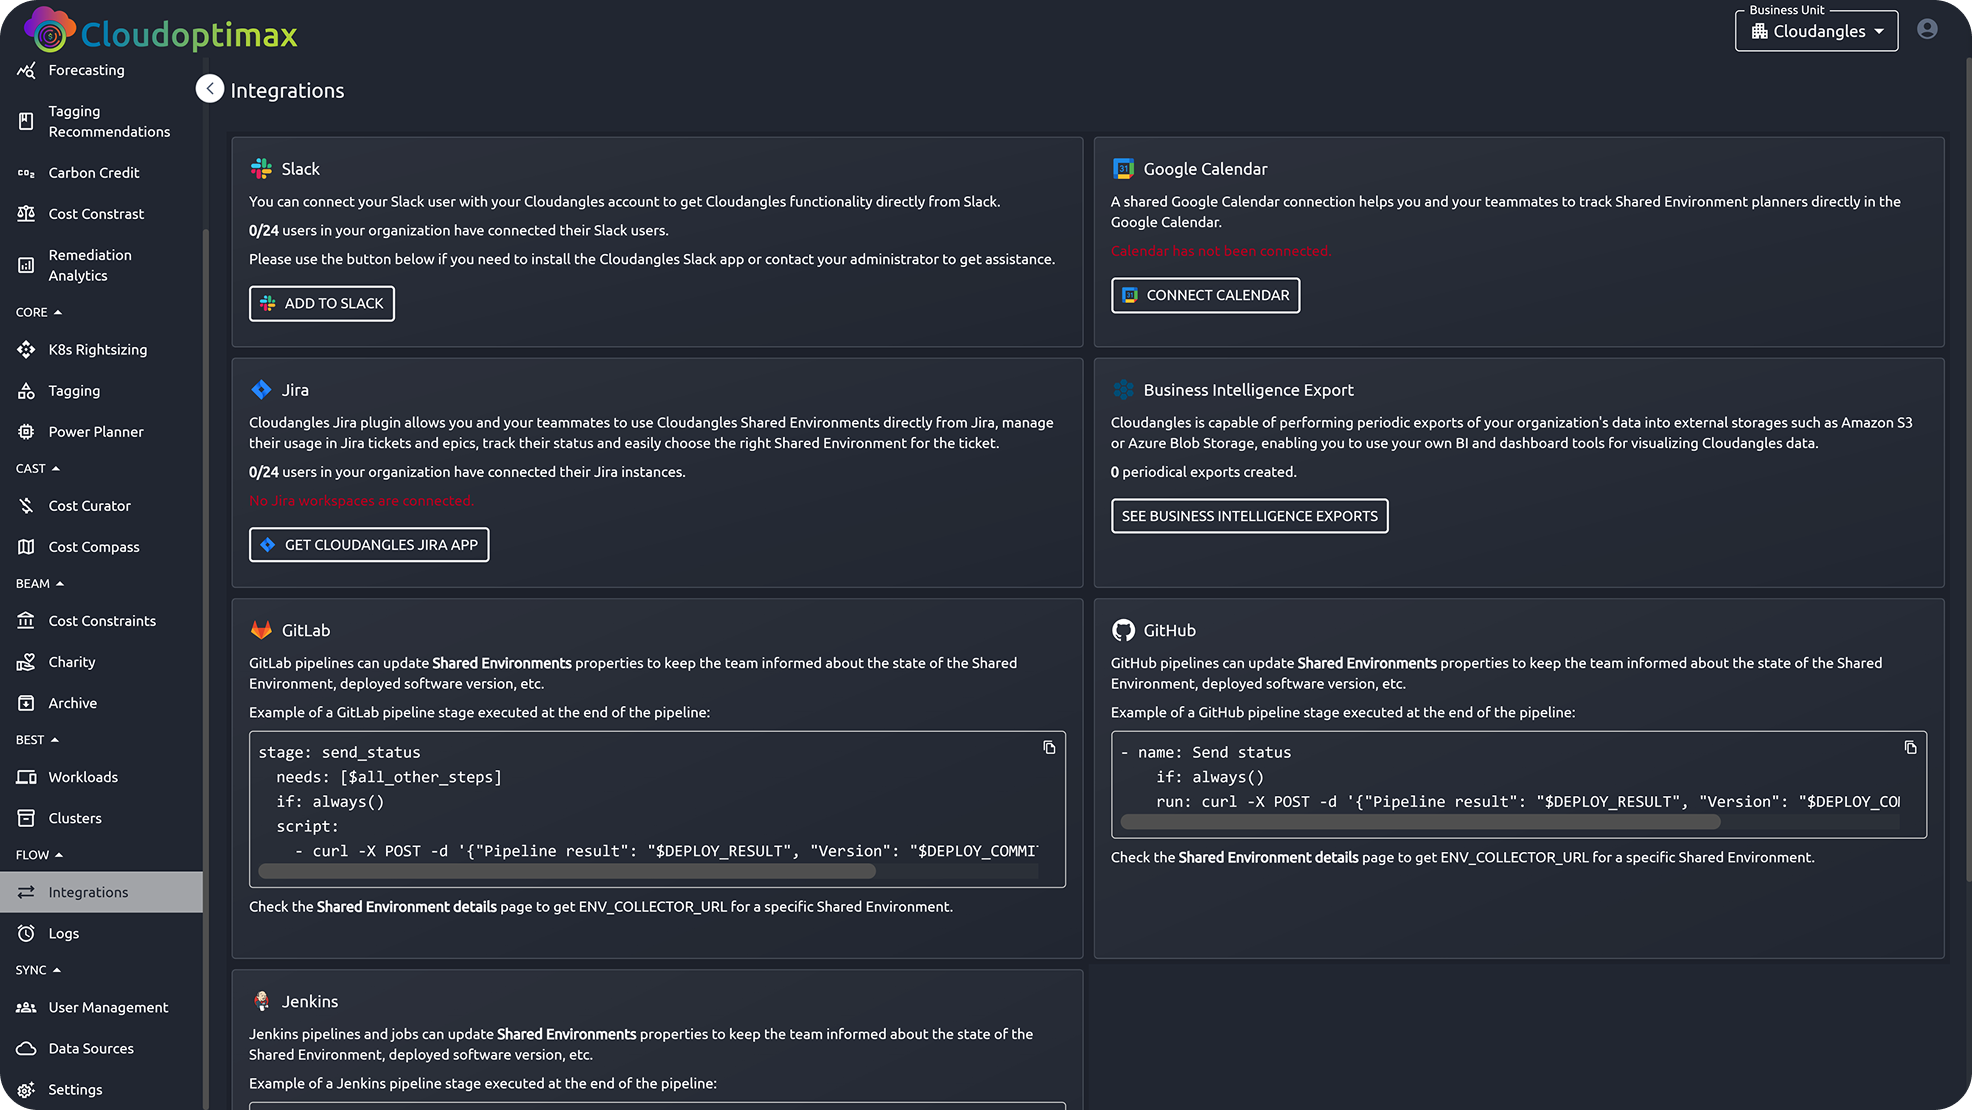Click the K8s Rightsizing icon

26,350
